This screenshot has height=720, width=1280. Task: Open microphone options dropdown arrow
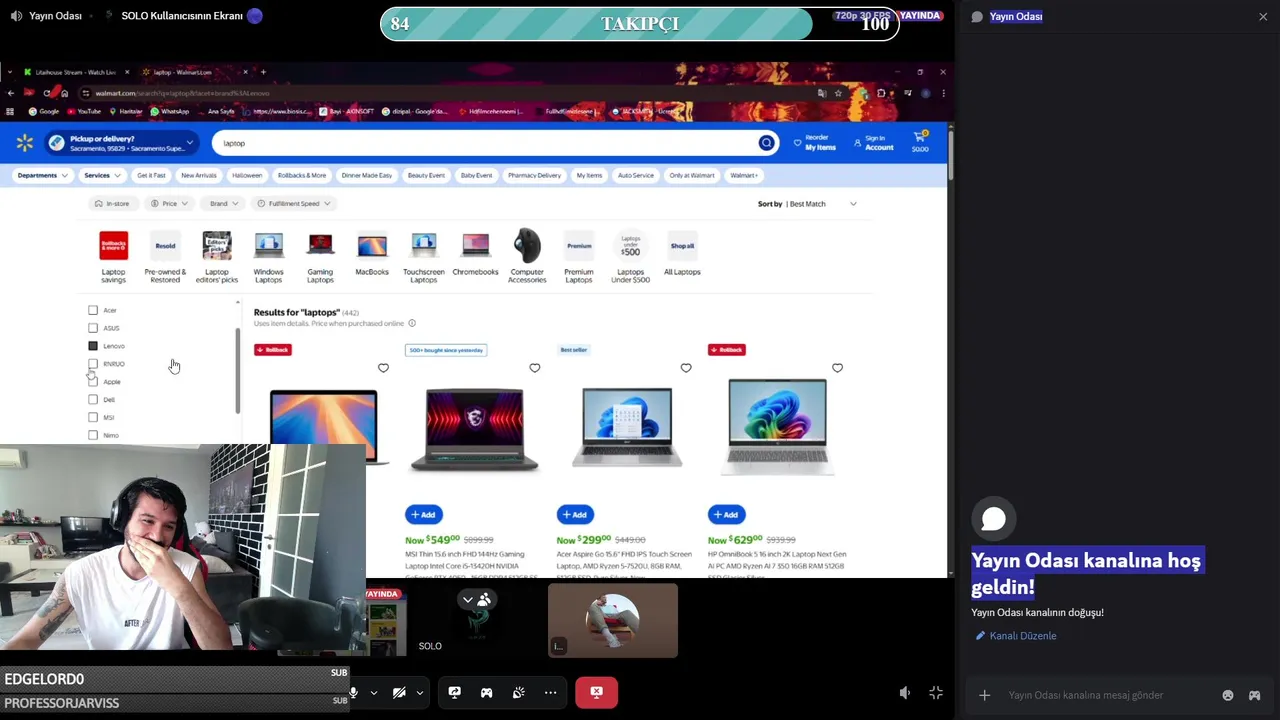pos(374,692)
